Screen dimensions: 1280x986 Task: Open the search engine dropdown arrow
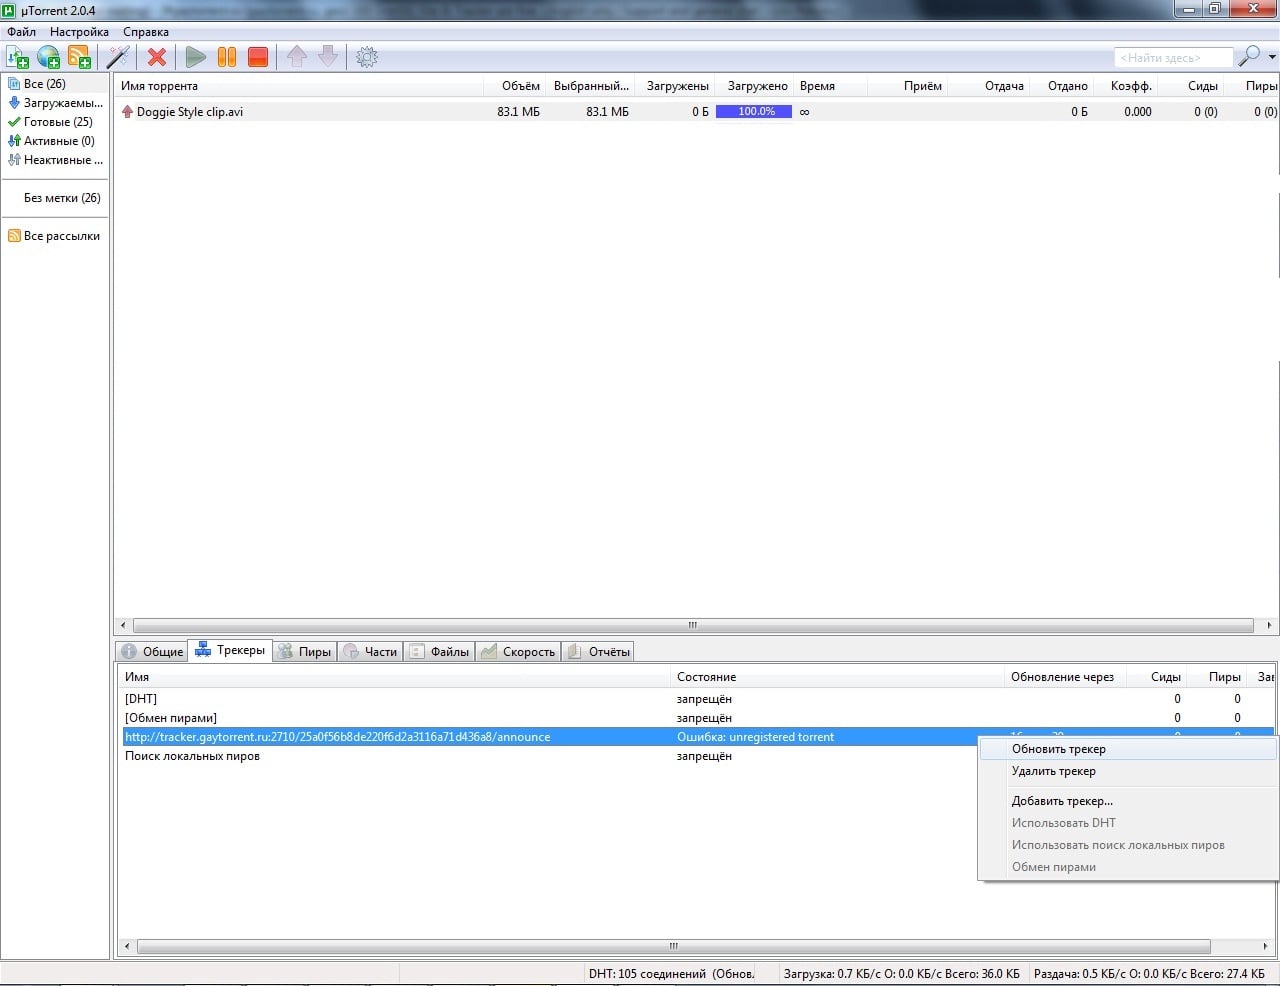click(x=1272, y=57)
